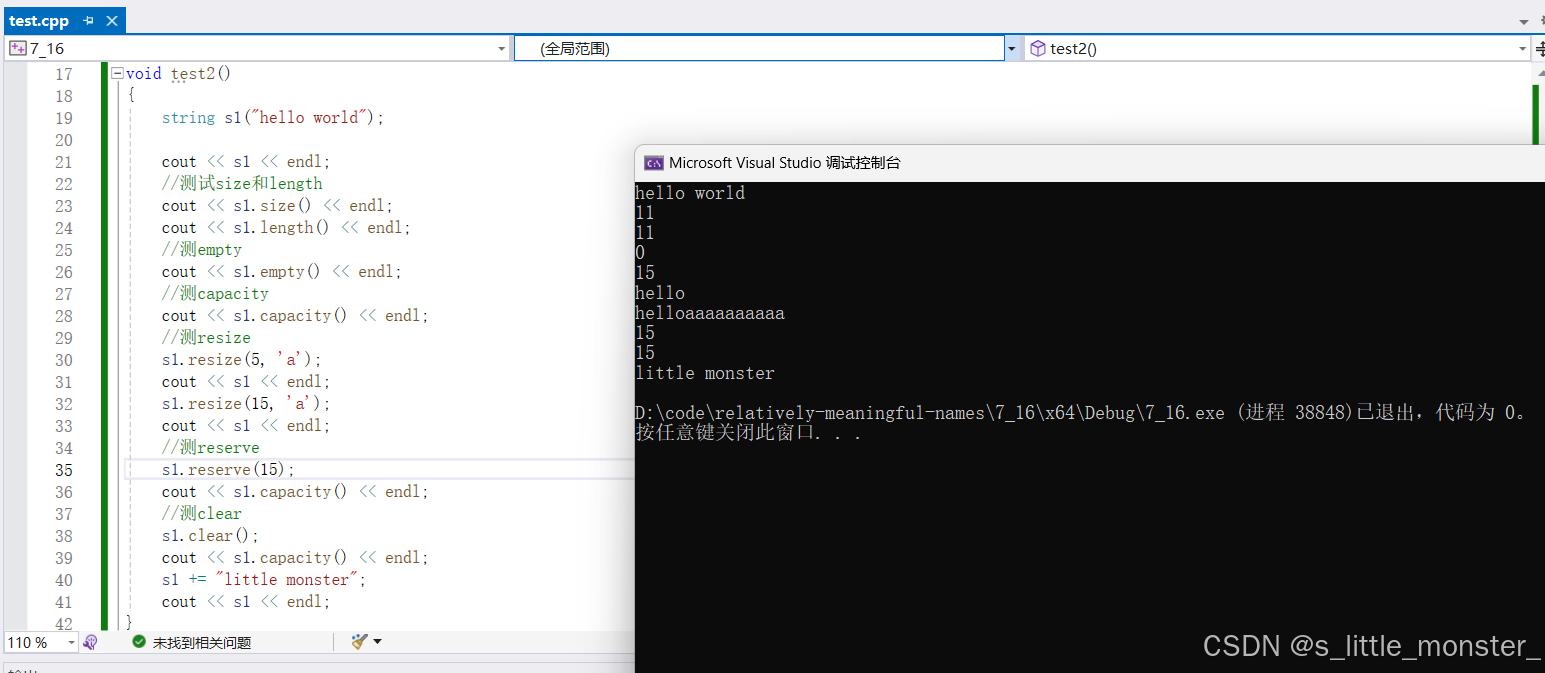Click the //测reserve comment
Screen dimensions: 1545x673
210,448
